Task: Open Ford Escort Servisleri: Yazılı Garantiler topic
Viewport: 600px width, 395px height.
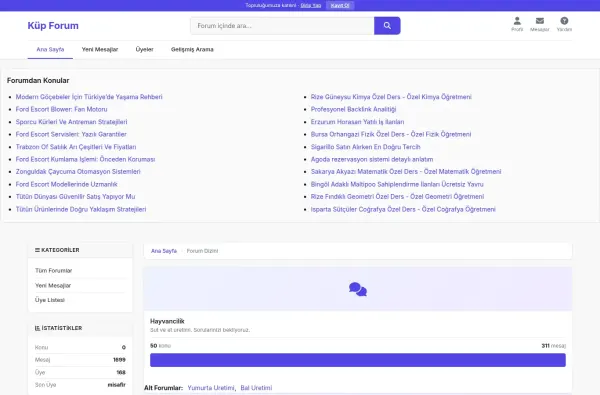Action: coord(71,134)
